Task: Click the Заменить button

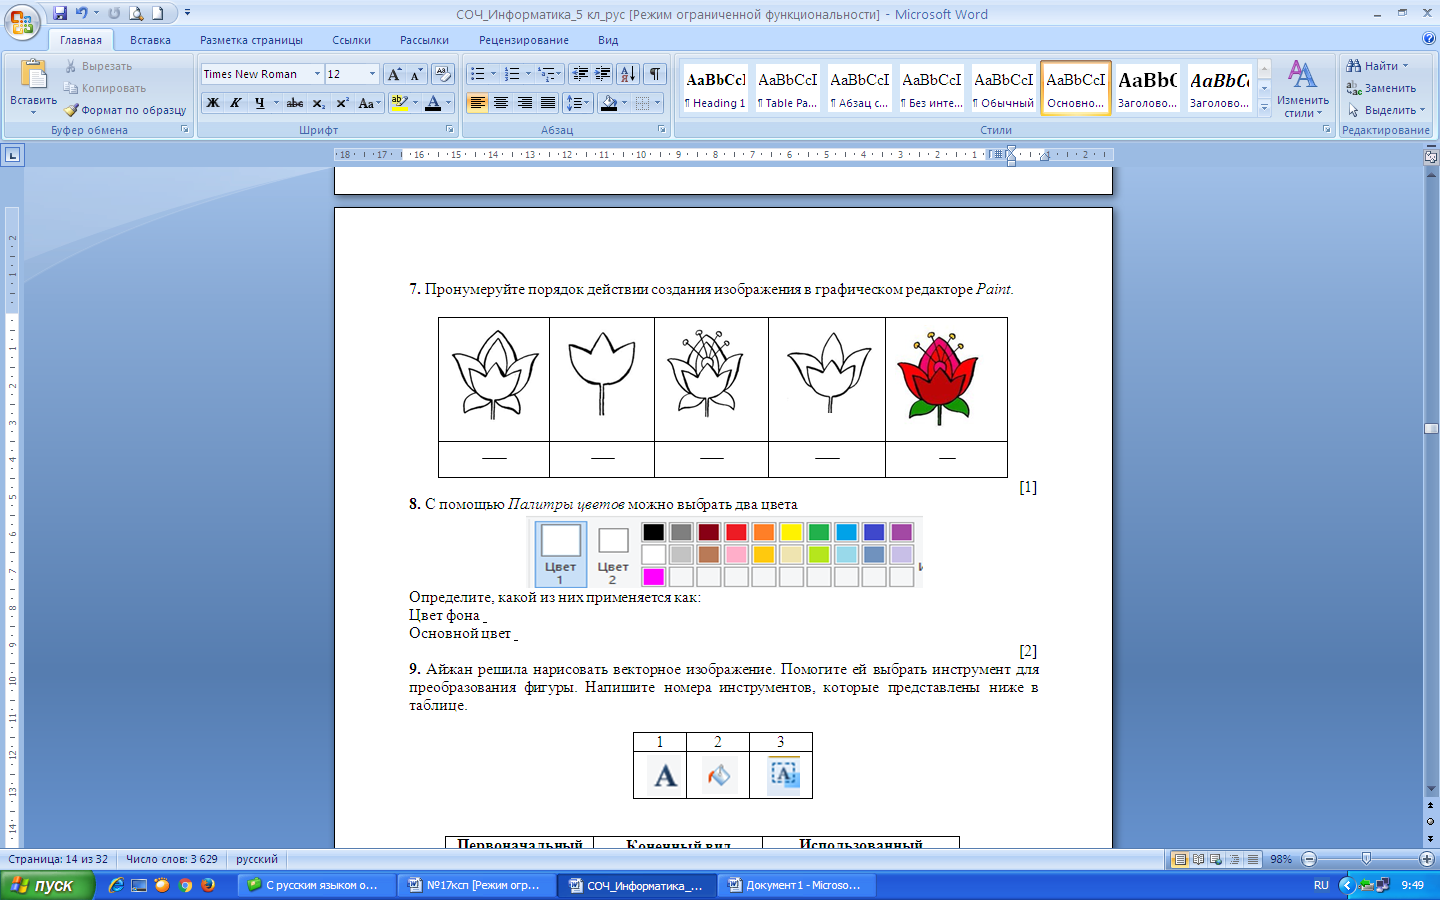Action: pyautogui.click(x=1381, y=88)
